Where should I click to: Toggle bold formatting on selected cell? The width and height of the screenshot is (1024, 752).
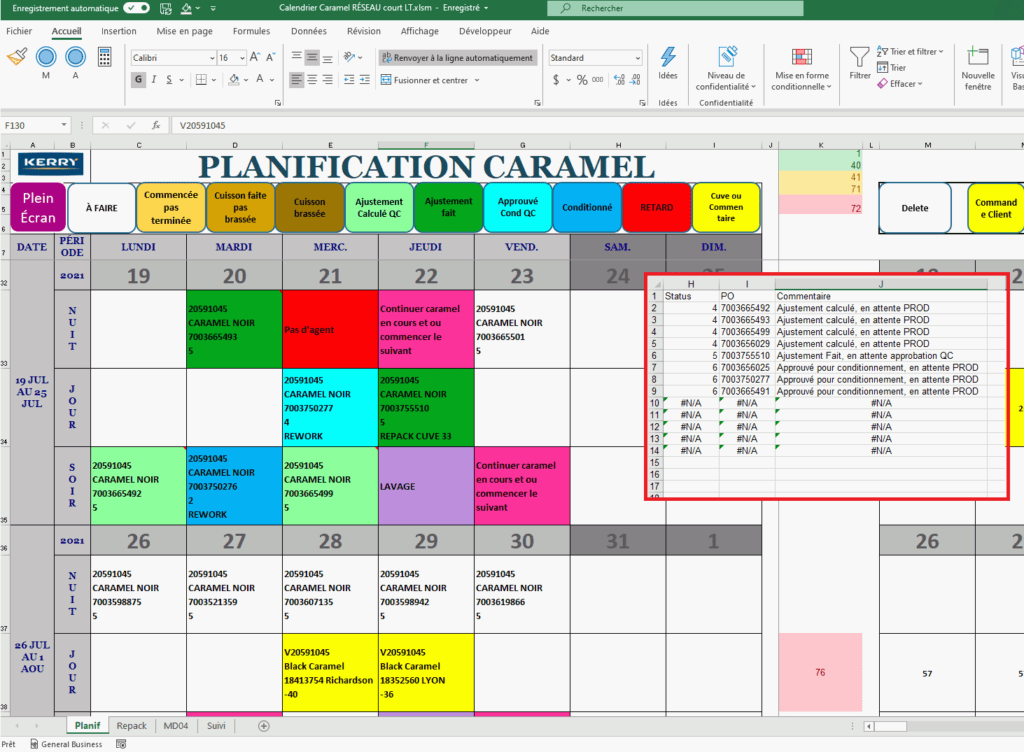(137, 78)
